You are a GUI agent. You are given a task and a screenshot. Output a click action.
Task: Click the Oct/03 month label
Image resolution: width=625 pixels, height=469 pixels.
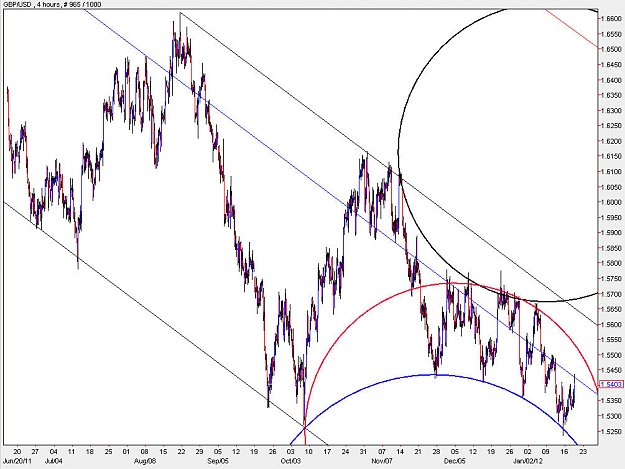[291, 461]
